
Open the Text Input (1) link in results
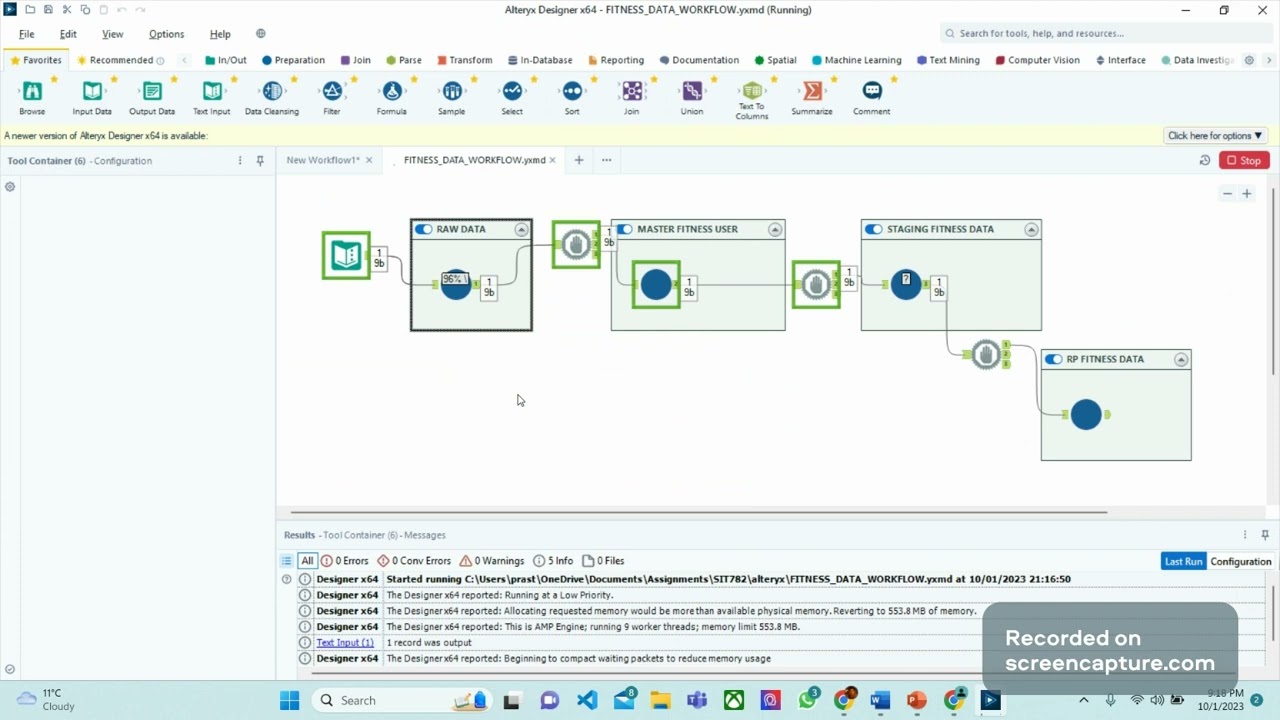(345, 643)
